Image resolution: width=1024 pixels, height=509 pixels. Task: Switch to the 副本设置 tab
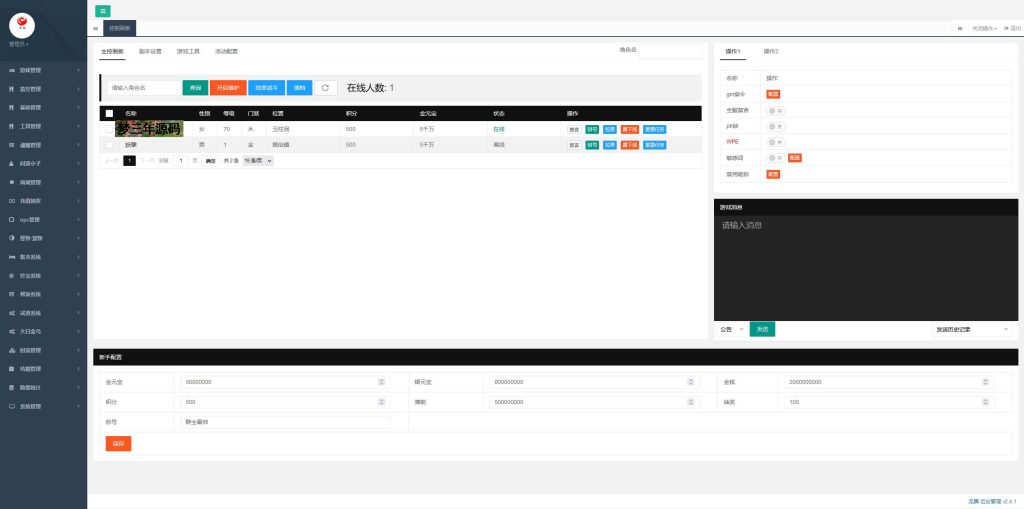point(150,51)
